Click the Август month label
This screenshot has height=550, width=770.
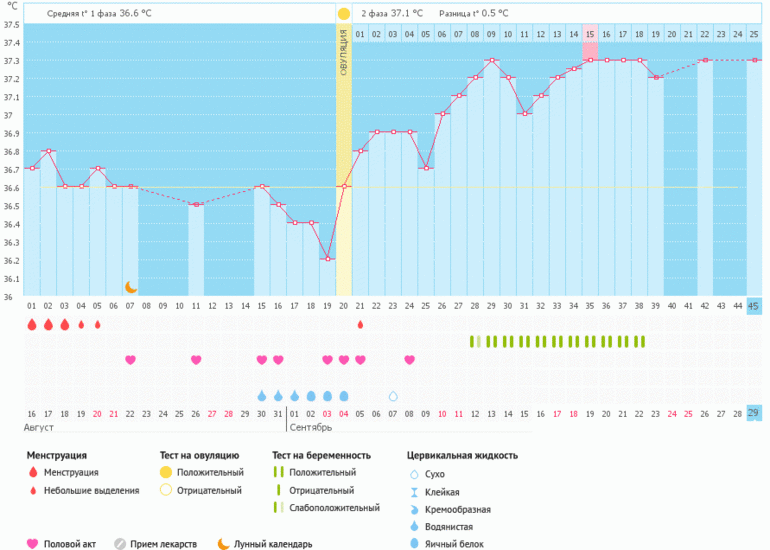point(39,427)
